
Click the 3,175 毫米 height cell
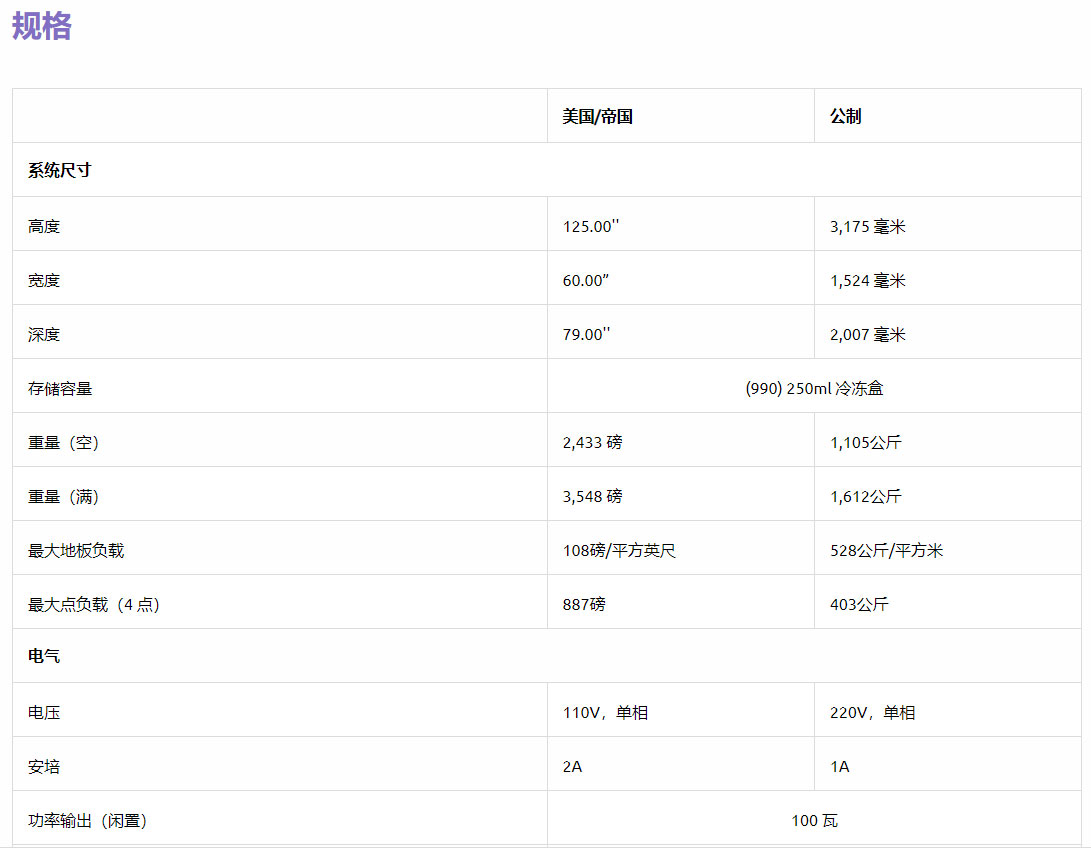(x=867, y=226)
